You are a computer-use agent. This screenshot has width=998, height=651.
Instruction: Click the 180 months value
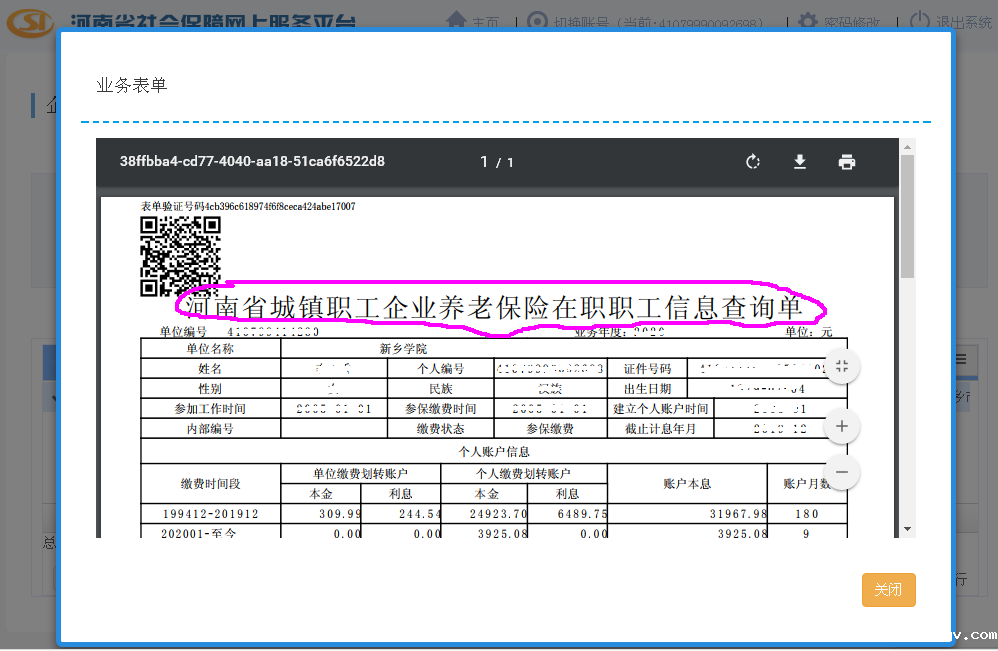pyautogui.click(x=806, y=514)
